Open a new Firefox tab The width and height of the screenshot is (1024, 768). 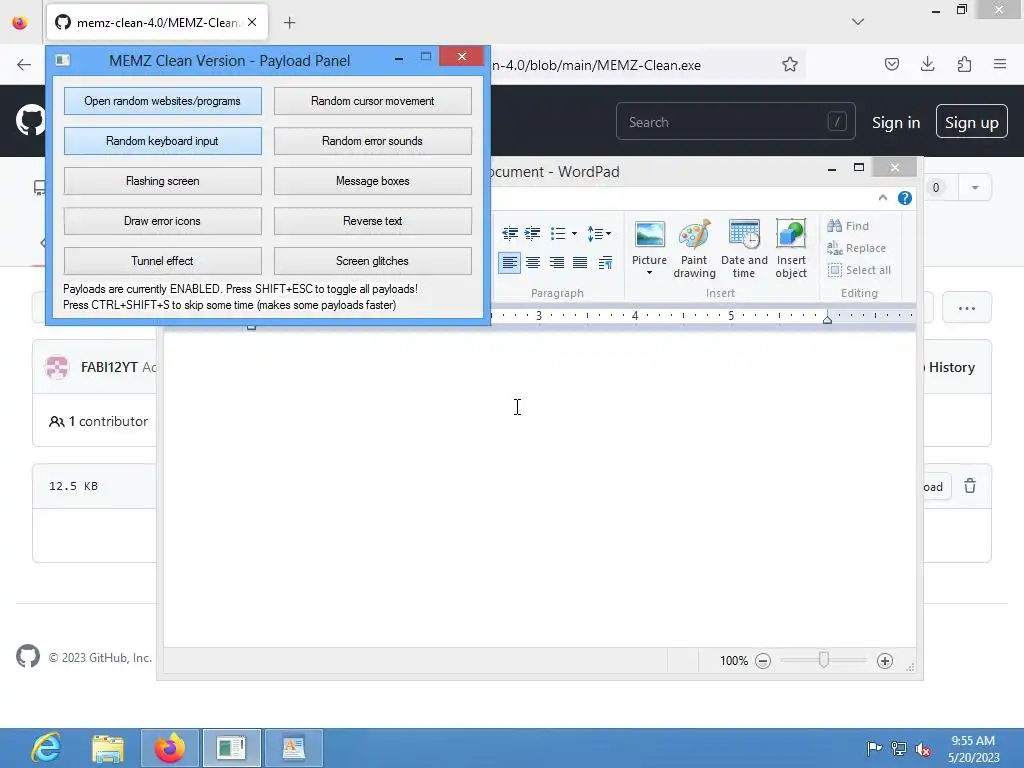pos(289,23)
